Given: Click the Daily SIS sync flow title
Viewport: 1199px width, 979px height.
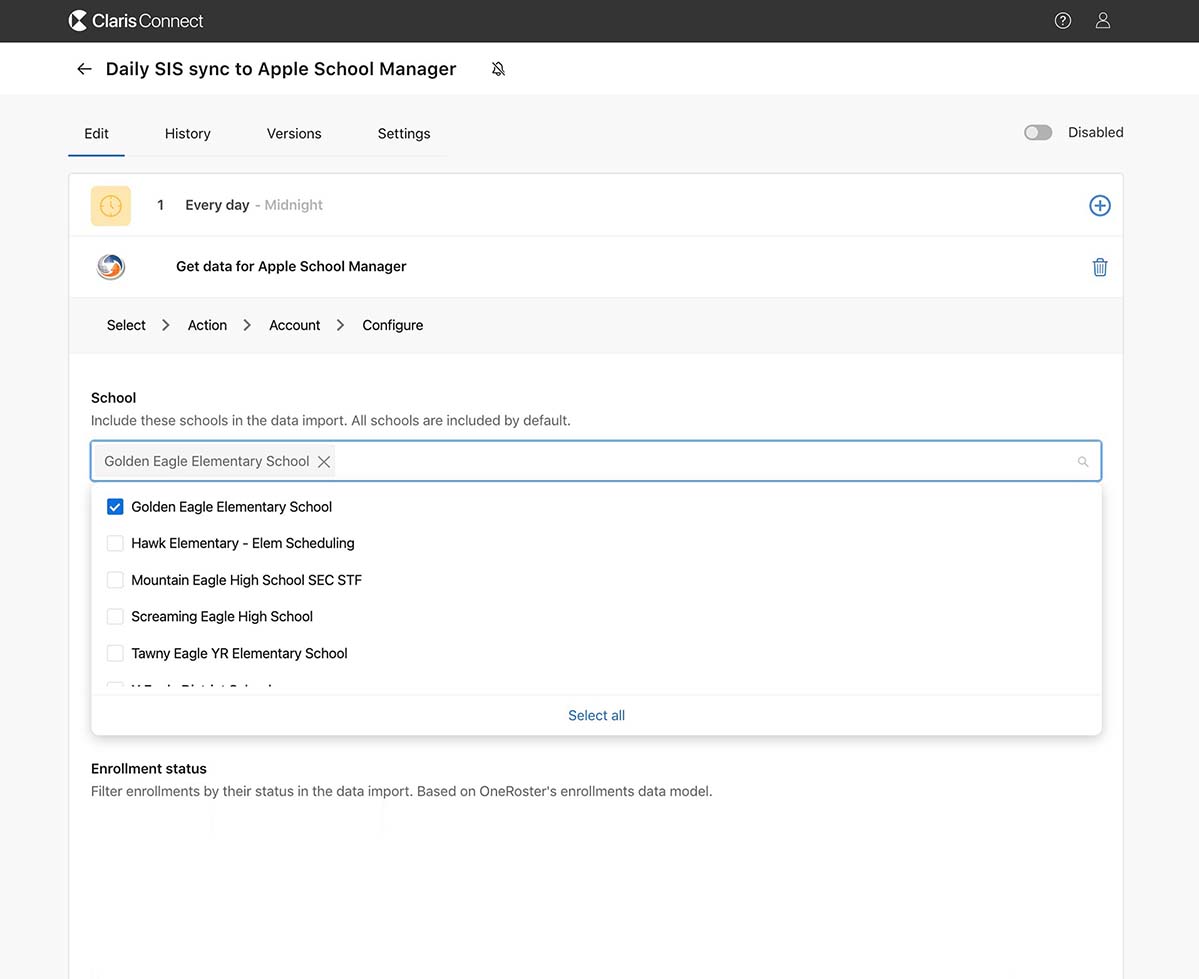Looking at the screenshot, I should click(x=281, y=69).
